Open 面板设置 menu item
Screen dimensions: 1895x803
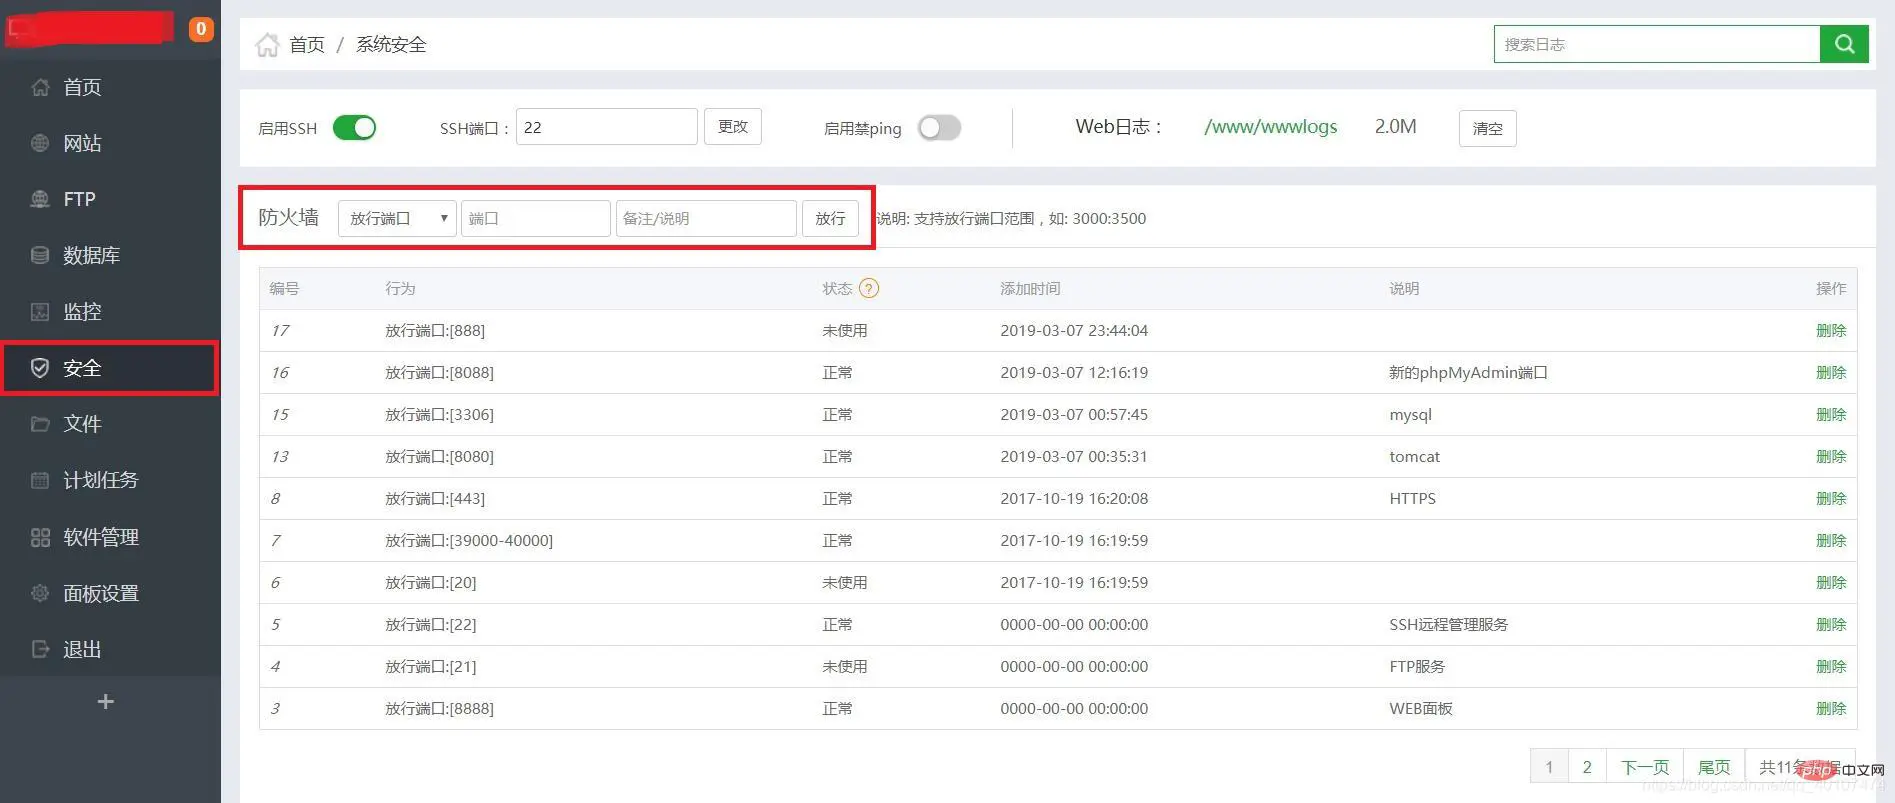[x=100, y=593]
